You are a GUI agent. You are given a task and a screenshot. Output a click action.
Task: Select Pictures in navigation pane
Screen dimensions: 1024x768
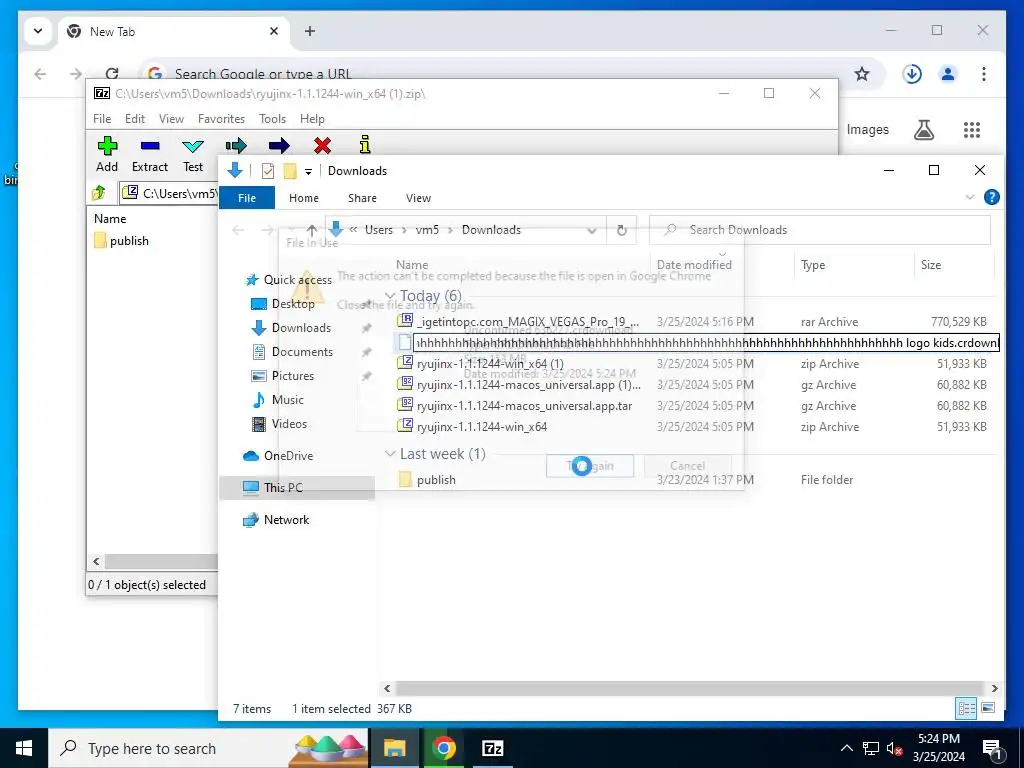283,376
